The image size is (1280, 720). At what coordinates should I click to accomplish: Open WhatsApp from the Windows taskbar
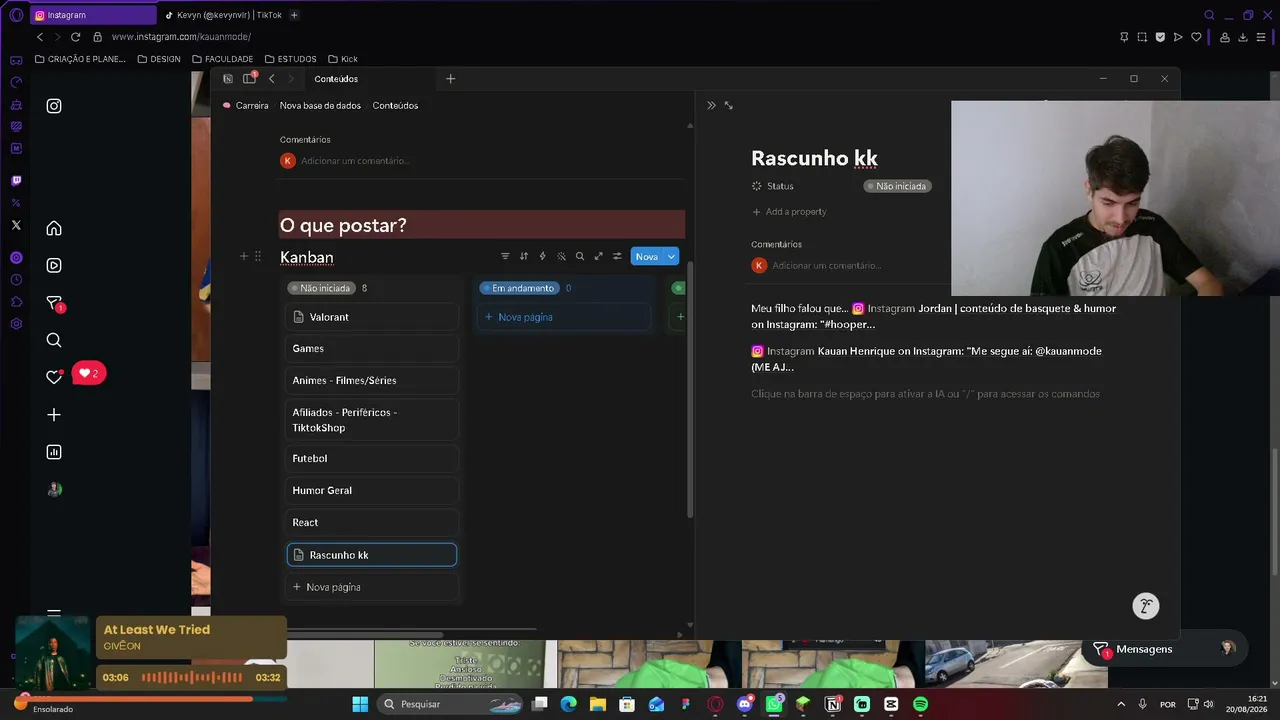tap(774, 704)
